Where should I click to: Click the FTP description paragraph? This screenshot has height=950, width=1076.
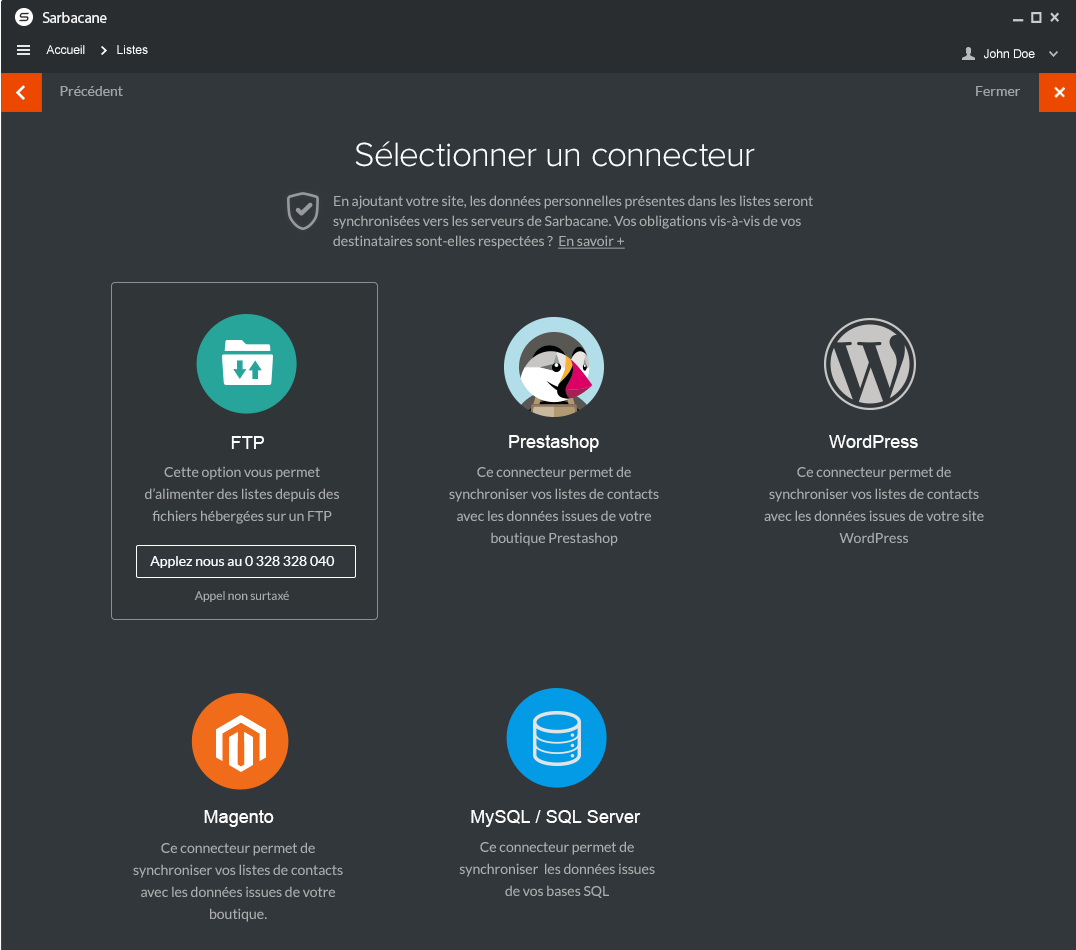(x=242, y=494)
